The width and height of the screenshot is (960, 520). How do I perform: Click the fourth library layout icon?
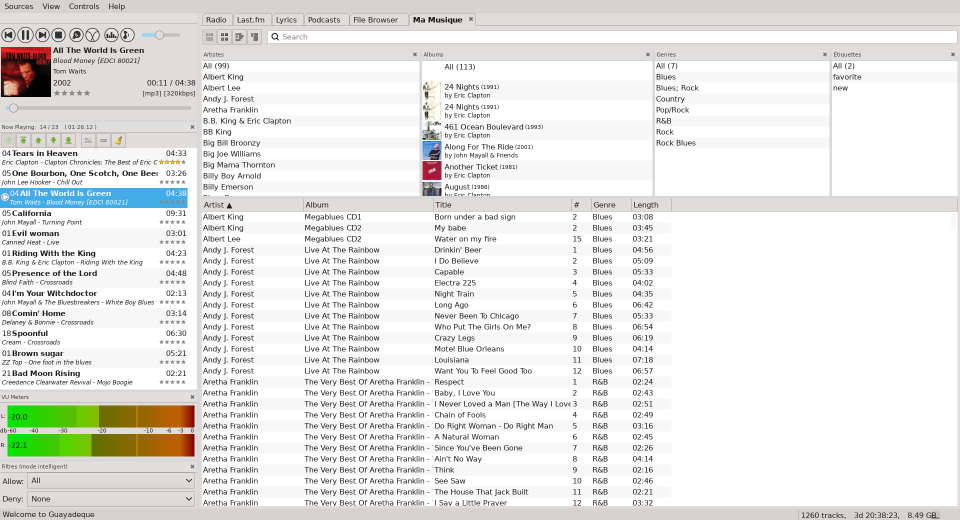tap(255, 37)
